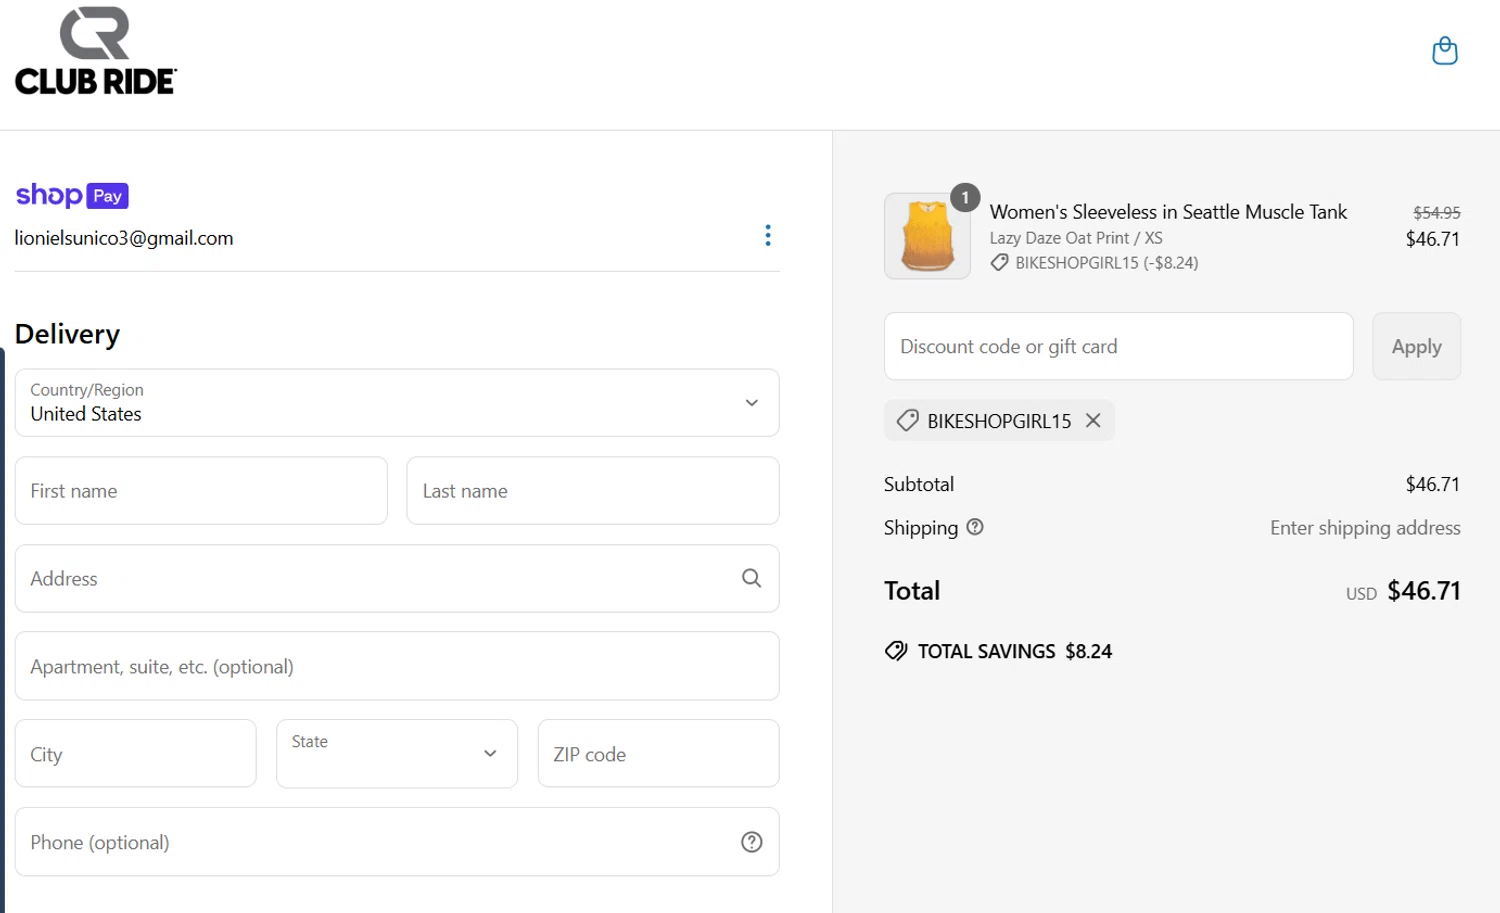Screen dimensions: 1500x913
Task: Expand the State dropdown
Action: click(x=397, y=754)
